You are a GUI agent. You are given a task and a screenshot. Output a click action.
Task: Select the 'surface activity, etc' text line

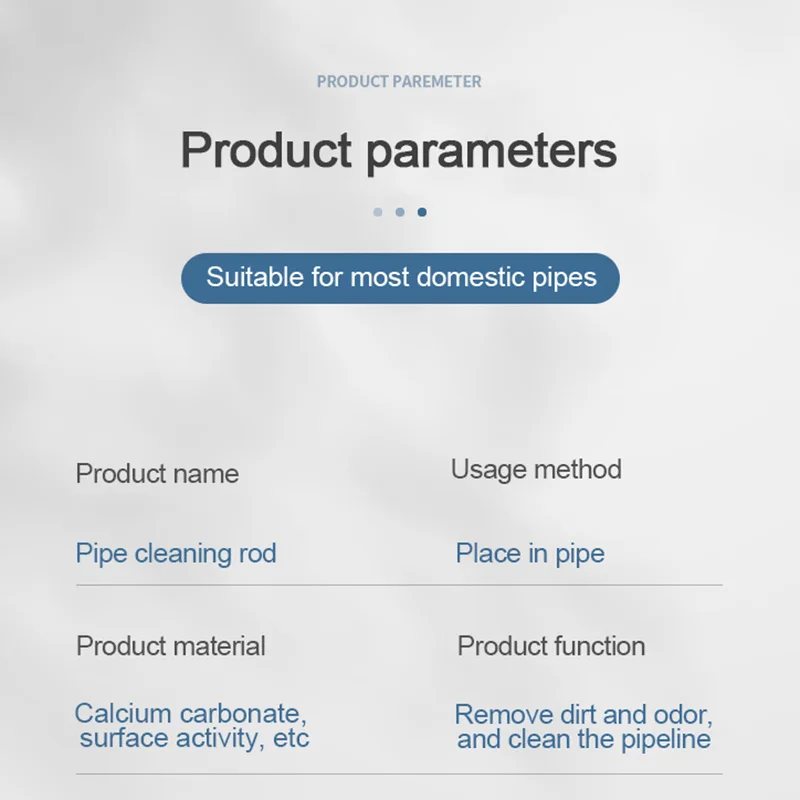194,738
